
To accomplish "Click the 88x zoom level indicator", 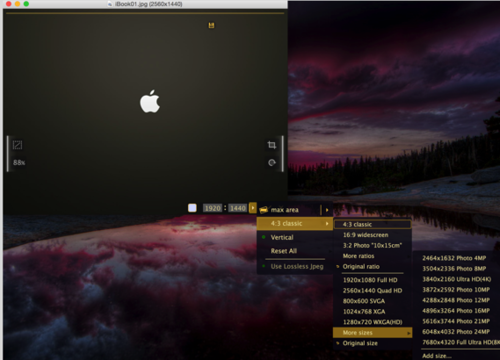I will click(x=19, y=163).
